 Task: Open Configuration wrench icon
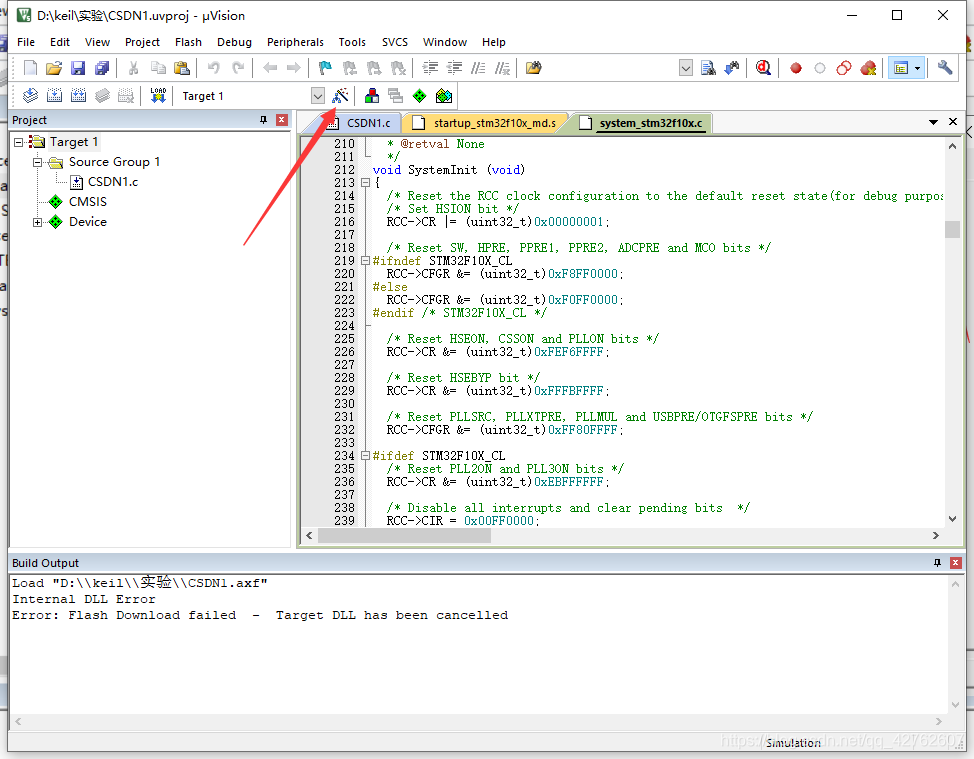click(x=945, y=68)
